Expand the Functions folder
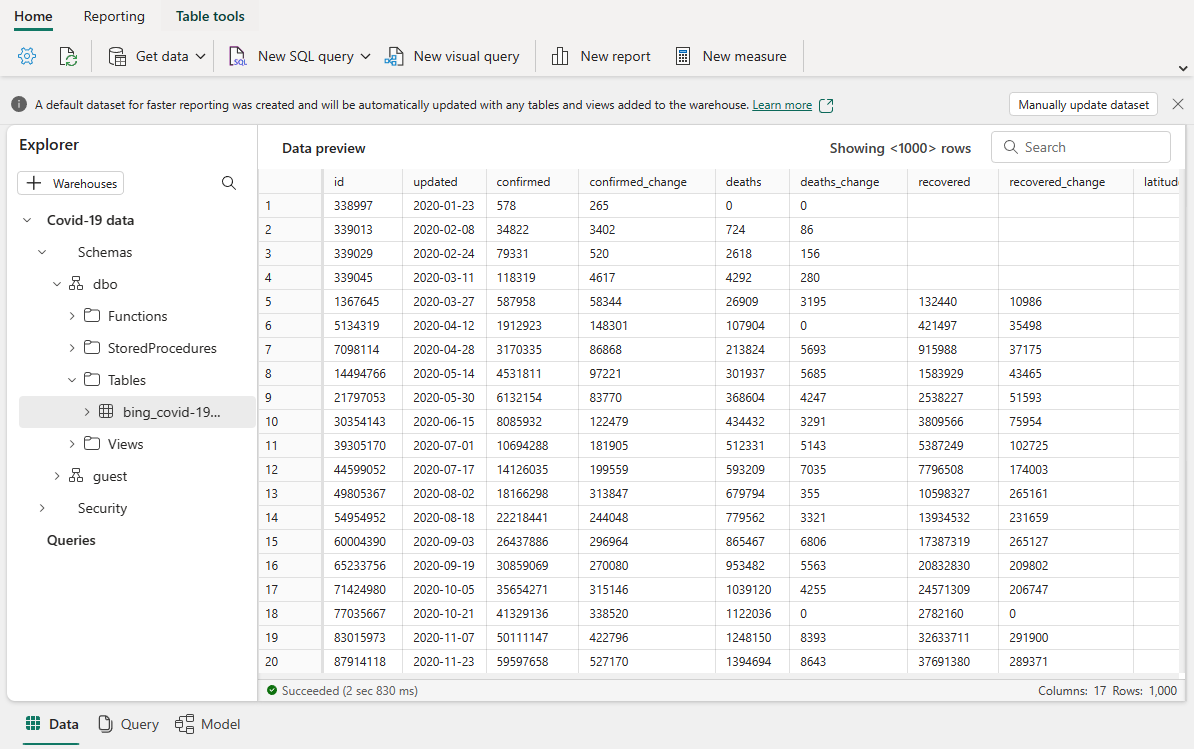 tap(72, 316)
